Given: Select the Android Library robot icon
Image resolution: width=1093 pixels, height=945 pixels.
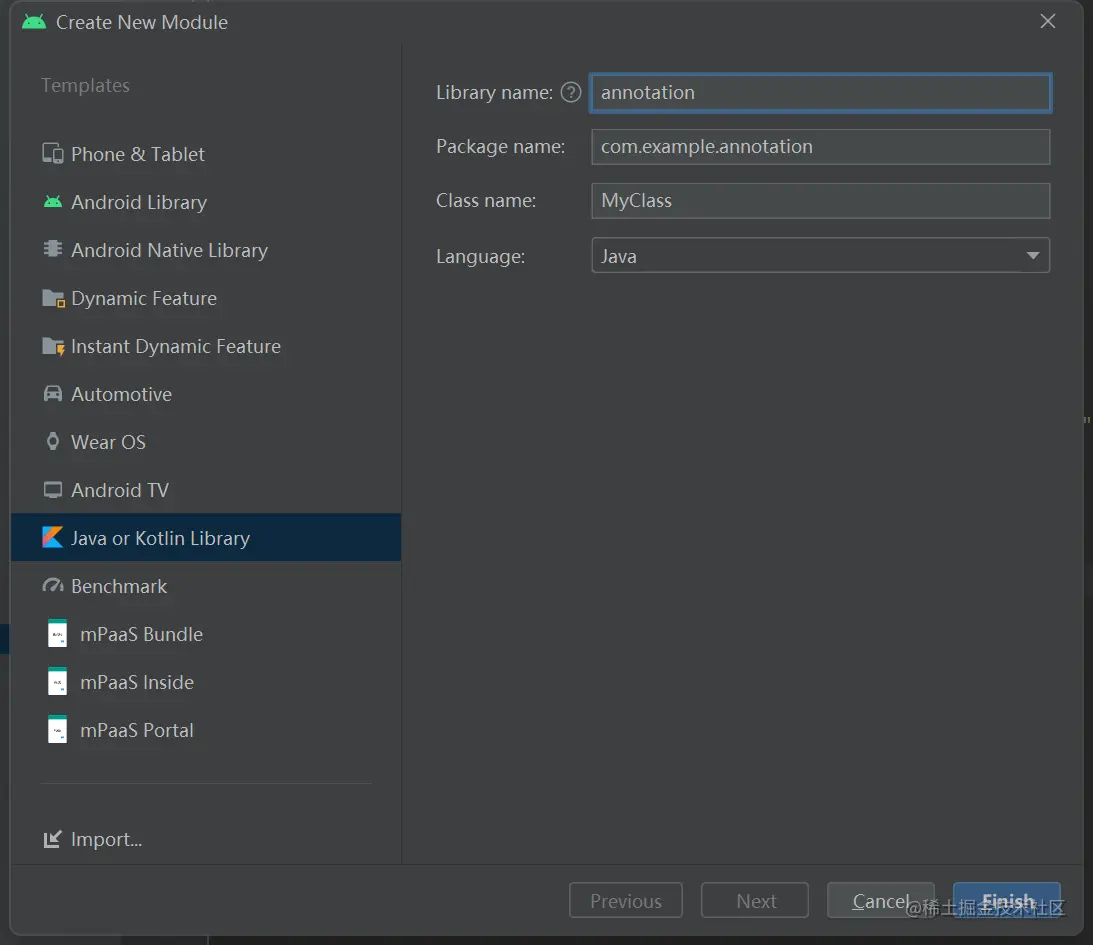Looking at the screenshot, I should coord(53,202).
